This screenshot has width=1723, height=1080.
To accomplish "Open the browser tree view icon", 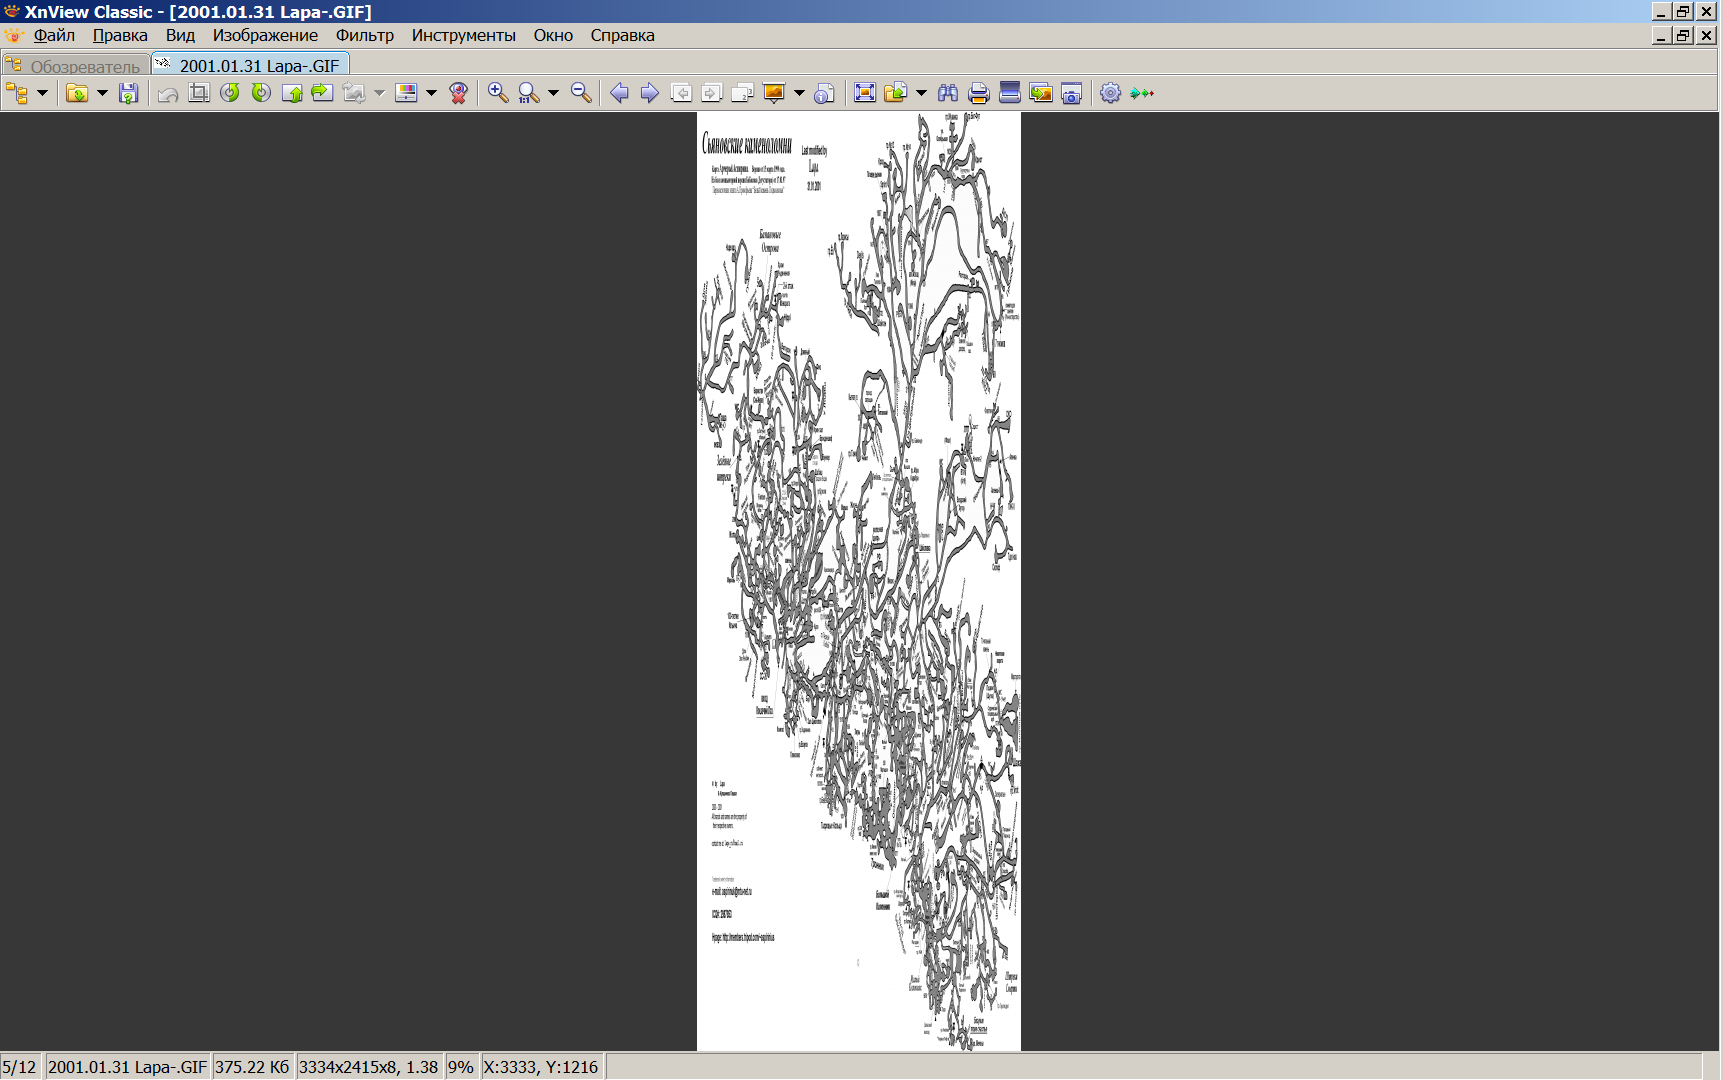I will [17, 93].
